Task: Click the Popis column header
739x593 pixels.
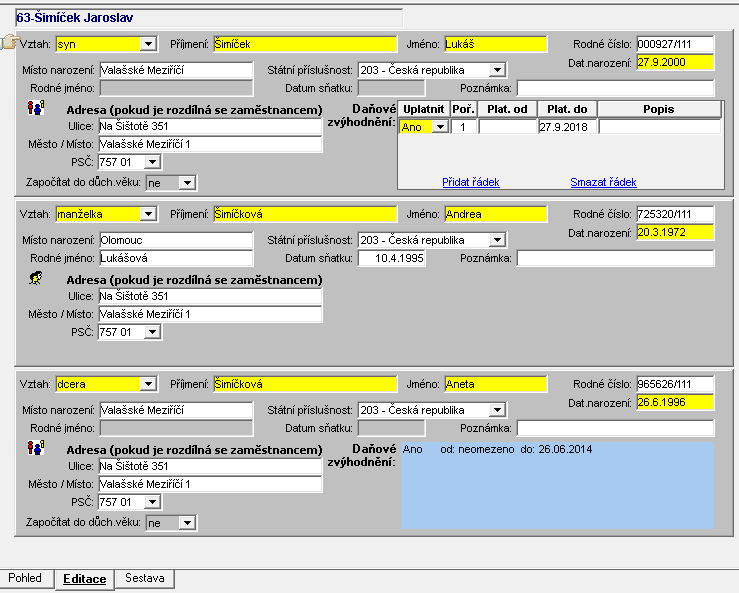Action: point(659,109)
